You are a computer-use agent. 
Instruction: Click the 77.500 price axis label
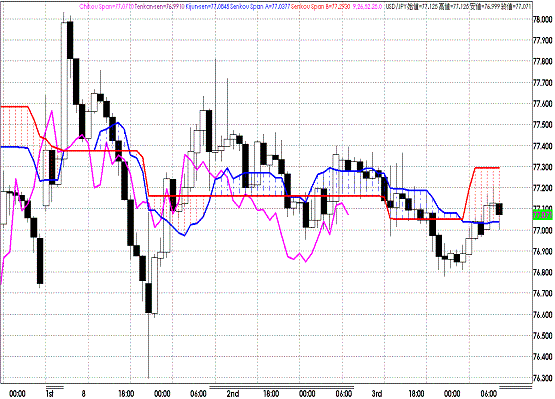click(542, 125)
